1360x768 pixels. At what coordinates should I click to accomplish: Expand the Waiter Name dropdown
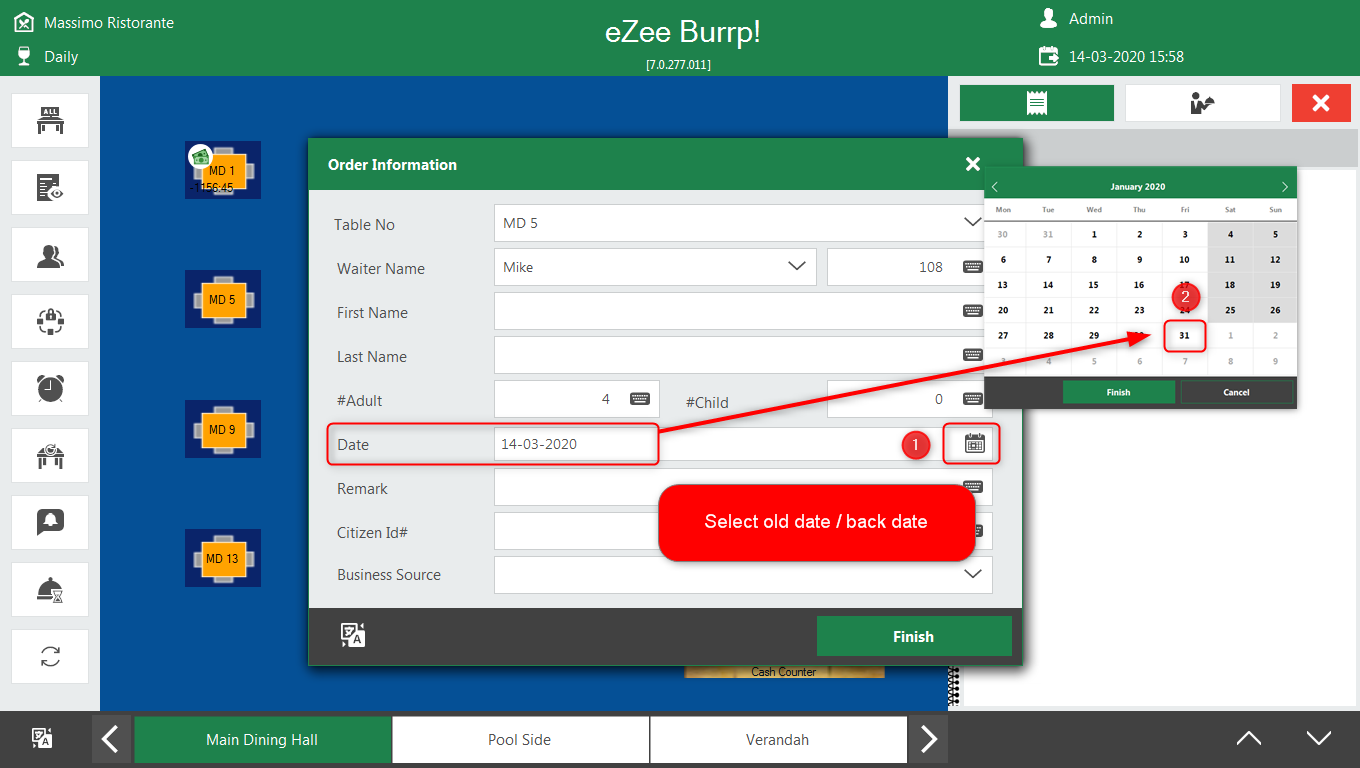click(797, 267)
